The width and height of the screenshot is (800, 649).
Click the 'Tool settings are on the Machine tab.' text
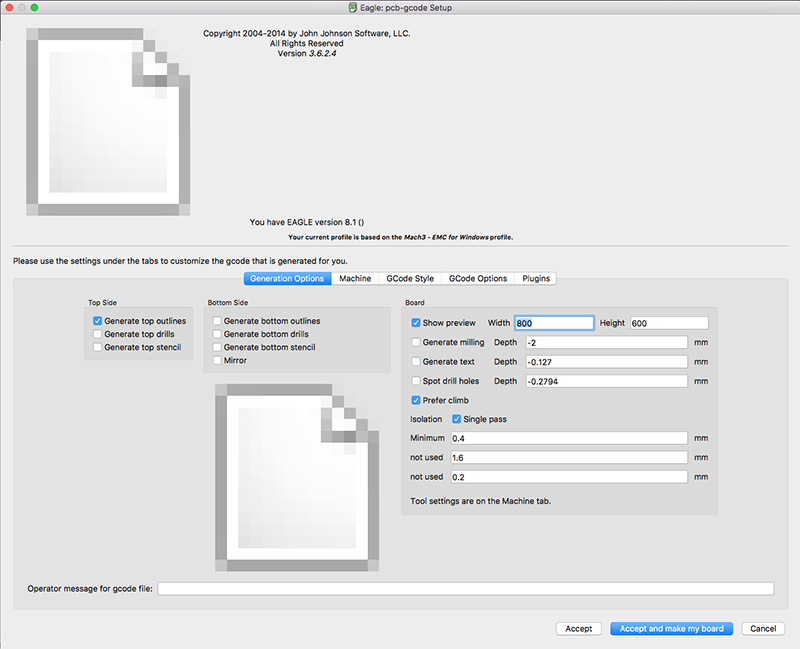(x=481, y=501)
